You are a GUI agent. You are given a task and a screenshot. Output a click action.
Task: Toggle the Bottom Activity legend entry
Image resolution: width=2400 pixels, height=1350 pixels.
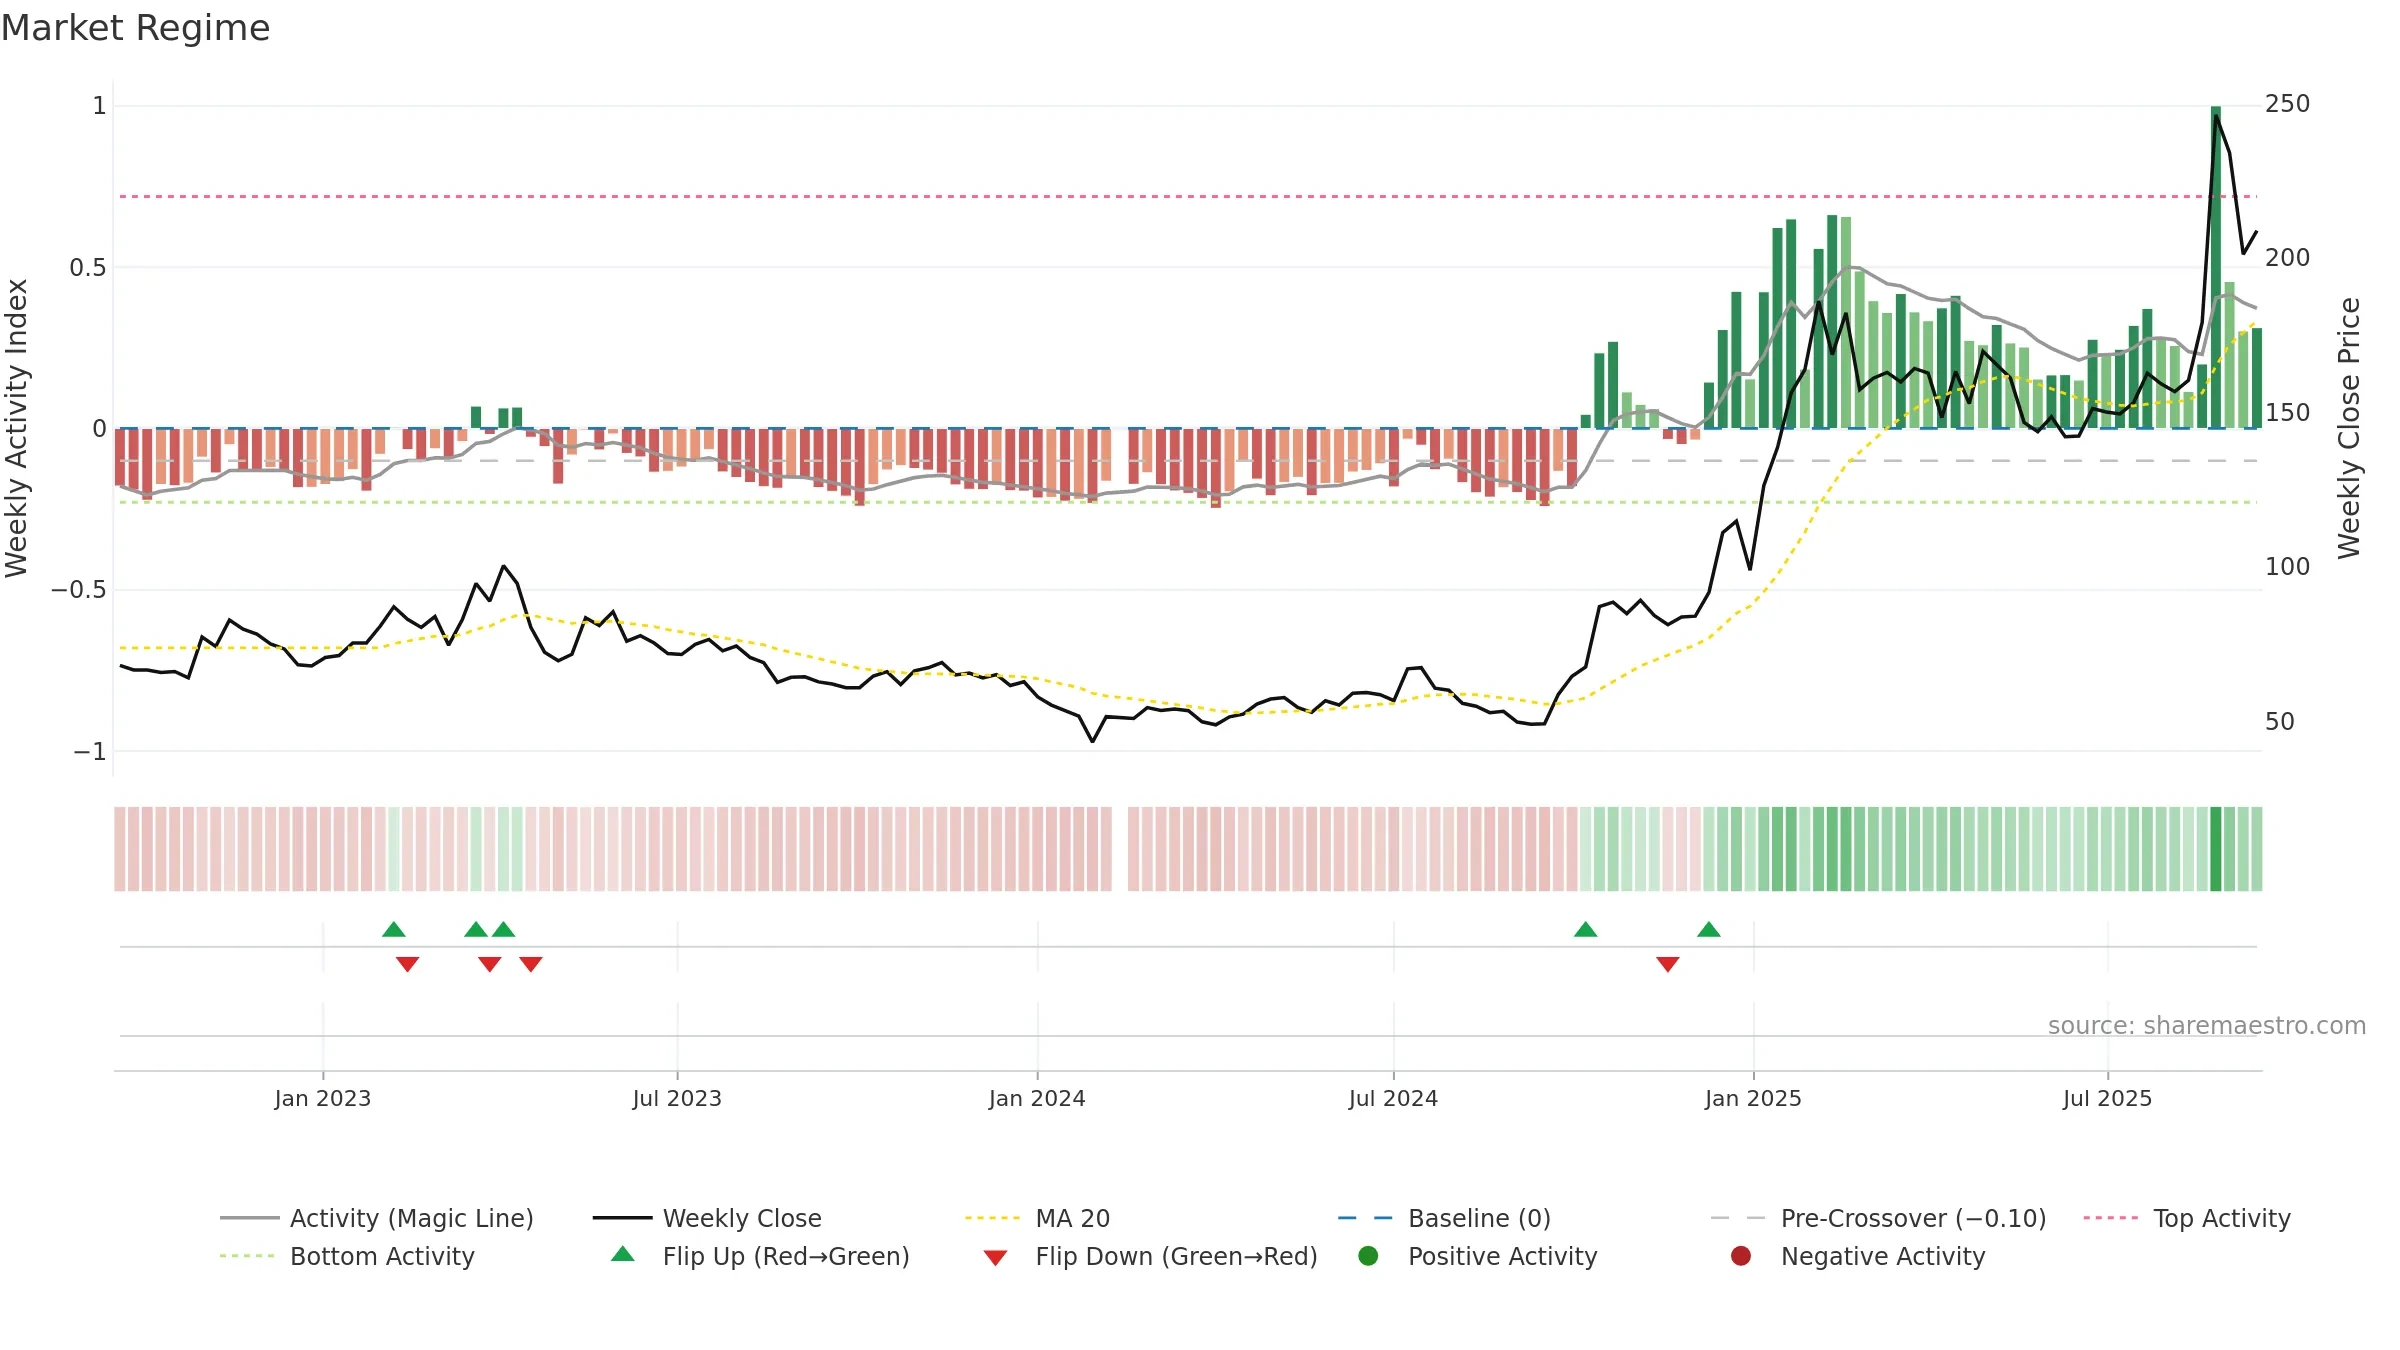pyautogui.click(x=347, y=1256)
